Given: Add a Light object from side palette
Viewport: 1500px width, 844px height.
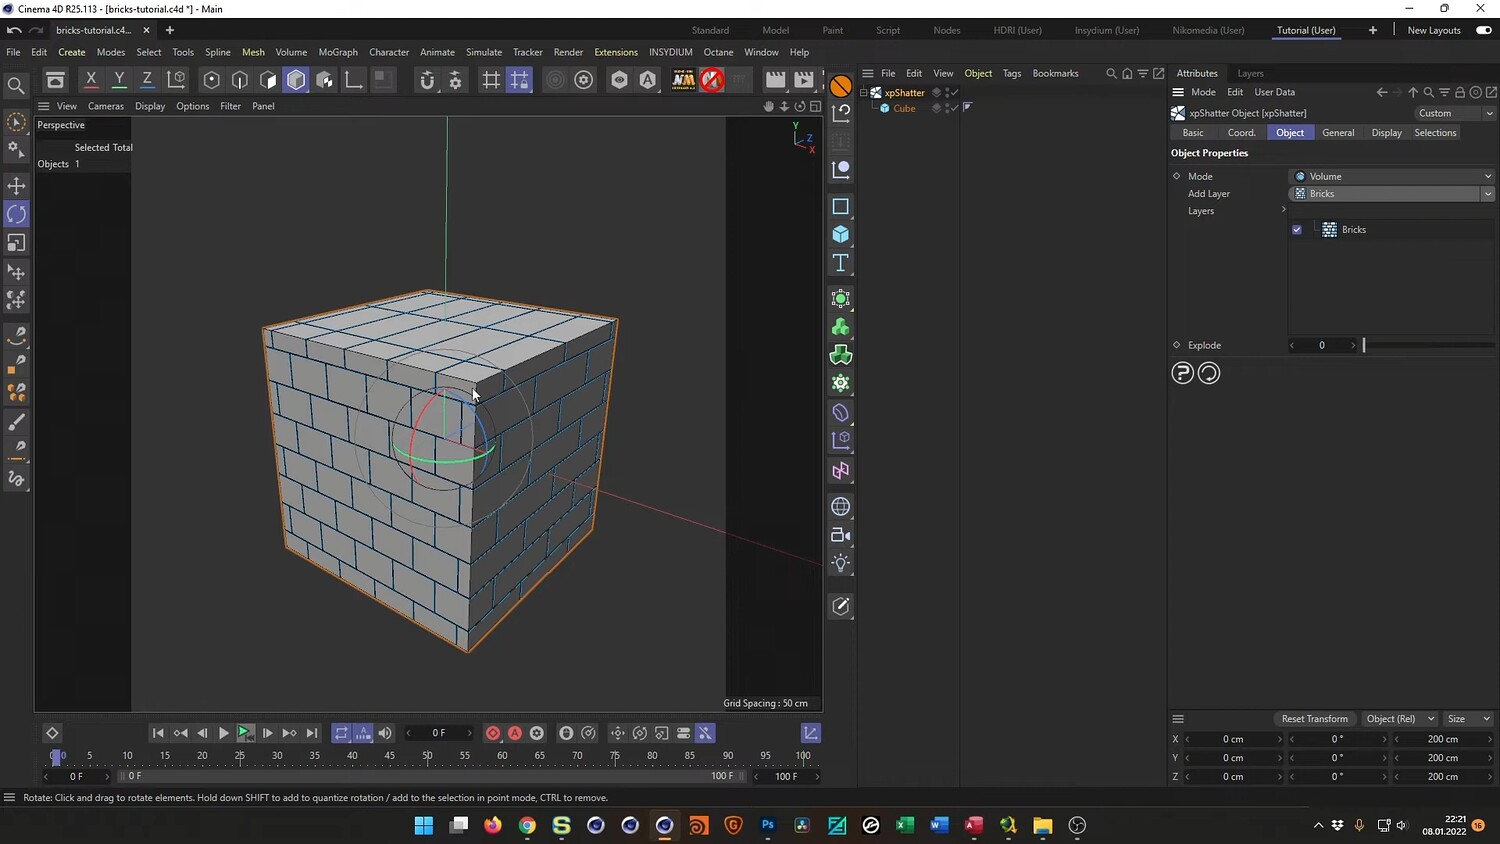Looking at the screenshot, I should 841,563.
